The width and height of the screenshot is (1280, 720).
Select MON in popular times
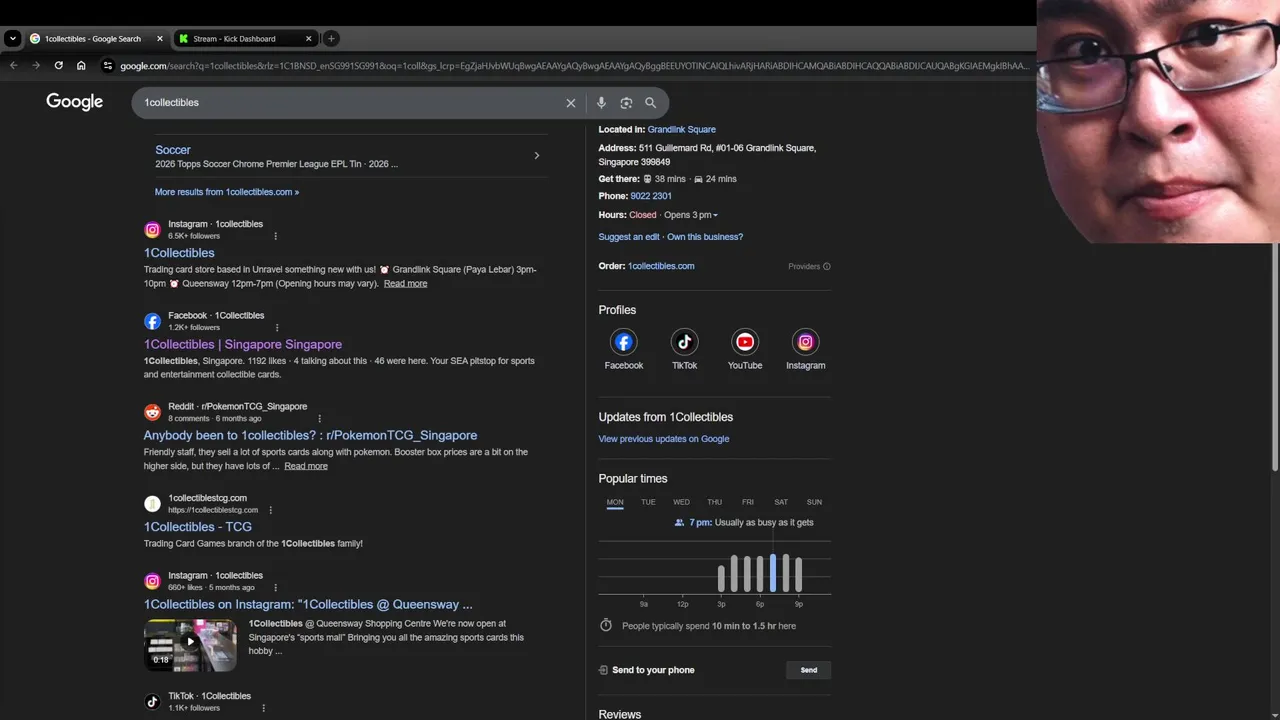615,502
